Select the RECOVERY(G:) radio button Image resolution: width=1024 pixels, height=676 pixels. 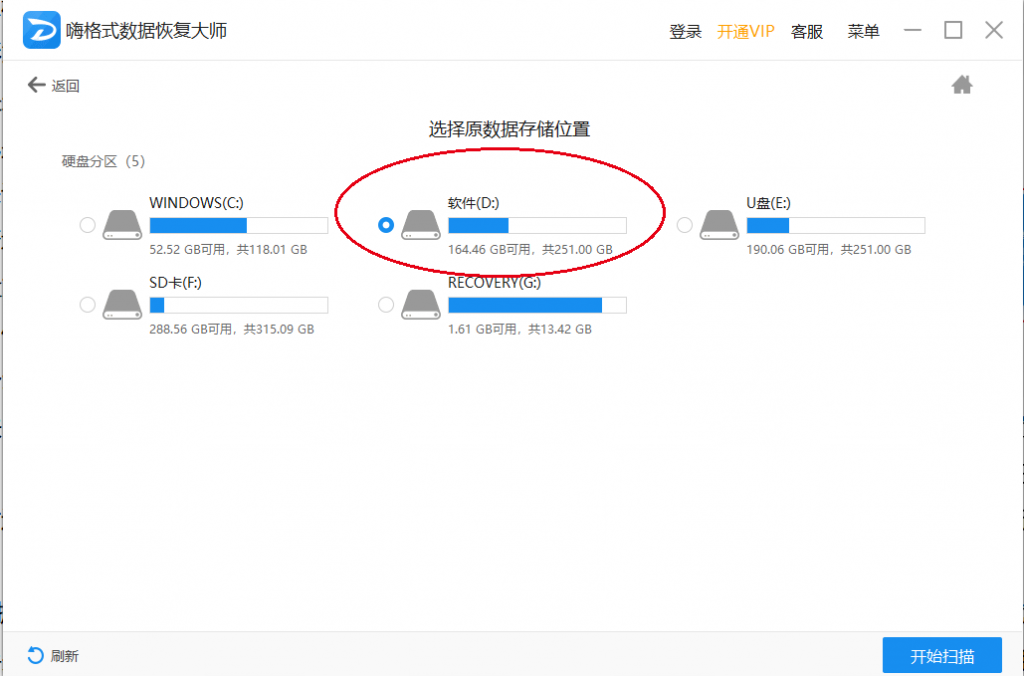click(386, 305)
